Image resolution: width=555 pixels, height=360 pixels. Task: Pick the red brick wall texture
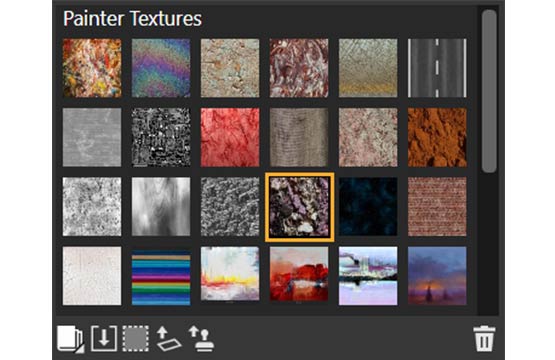click(437, 207)
